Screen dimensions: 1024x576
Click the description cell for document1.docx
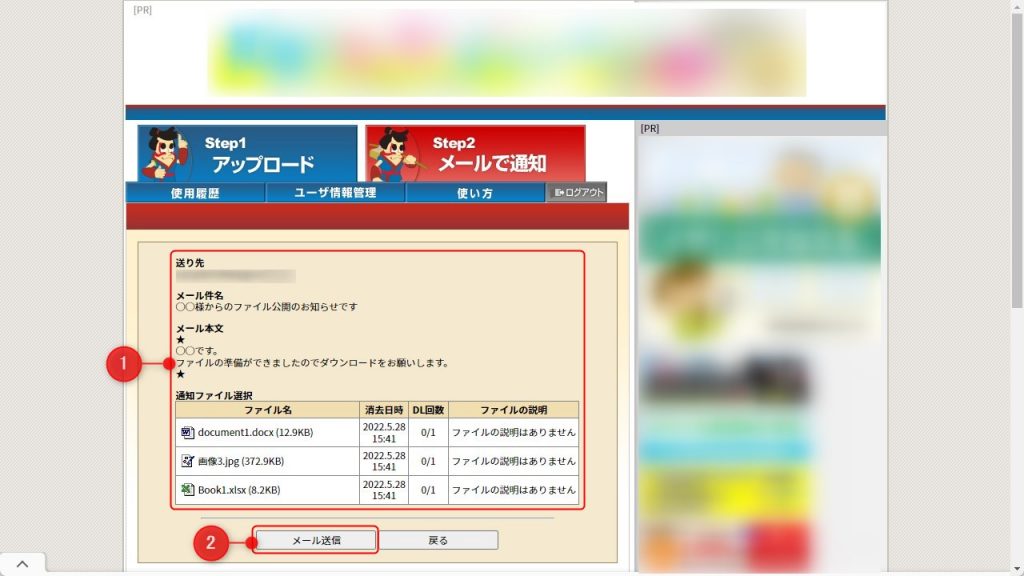pos(513,432)
